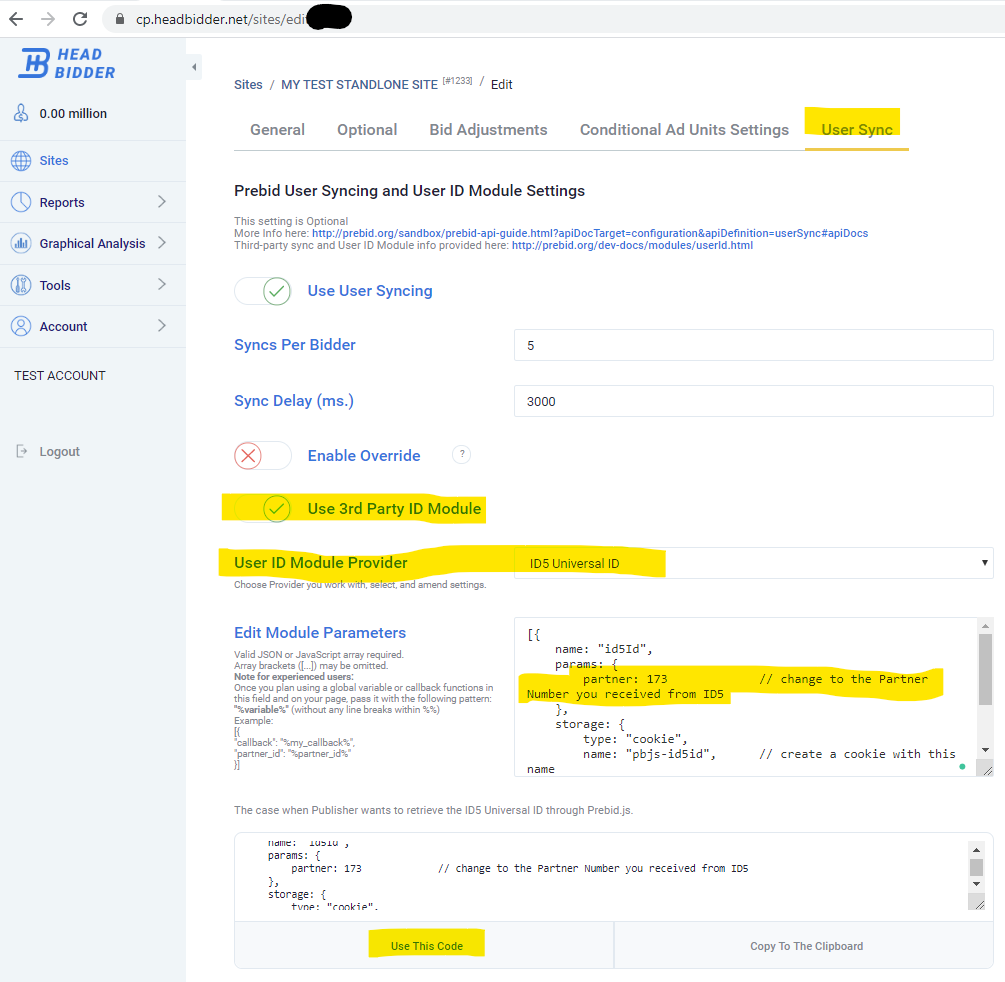Click the Logout door icon
The height and width of the screenshot is (982, 1005).
tap(22, 451)
